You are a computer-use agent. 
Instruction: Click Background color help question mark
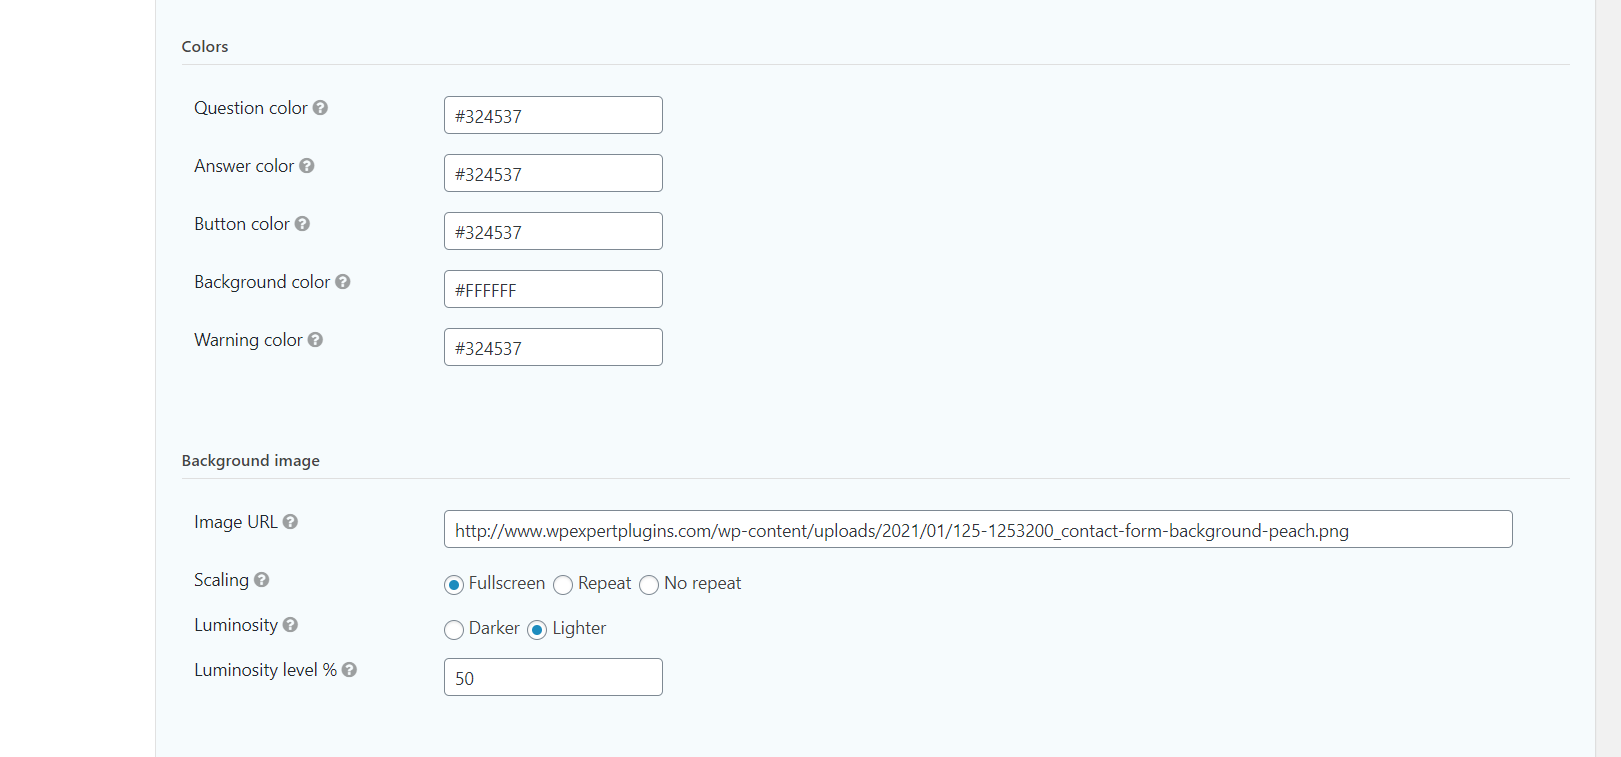click(343, 282)
